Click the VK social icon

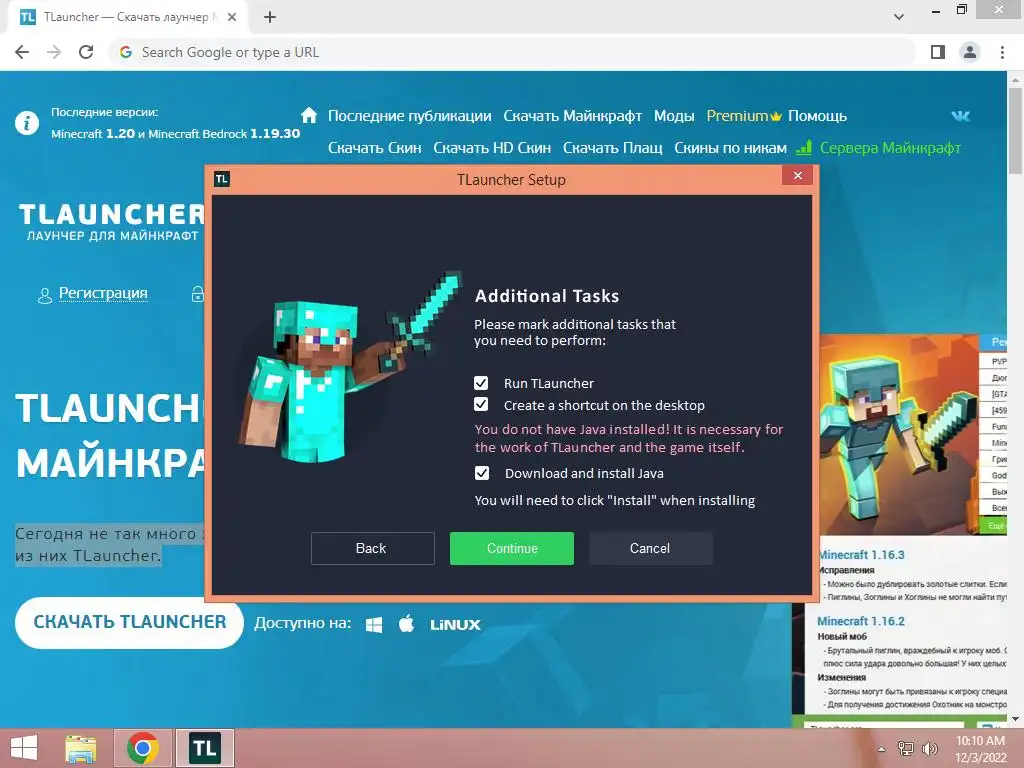961,116
